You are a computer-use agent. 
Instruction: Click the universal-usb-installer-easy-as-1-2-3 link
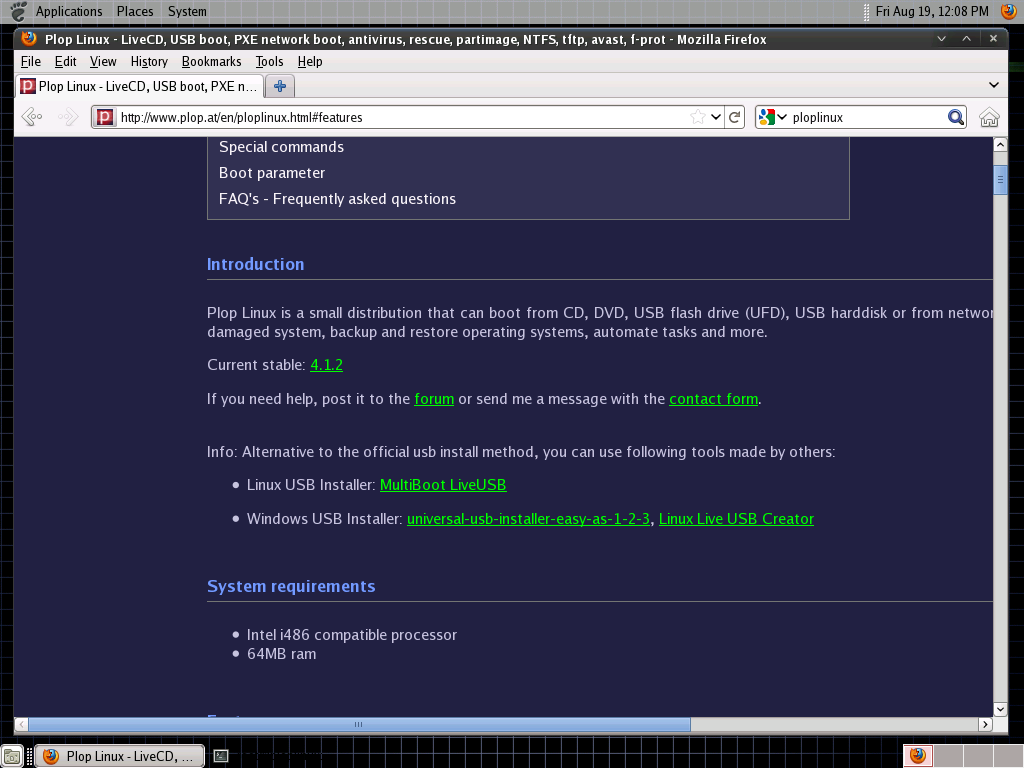[528, 519]
